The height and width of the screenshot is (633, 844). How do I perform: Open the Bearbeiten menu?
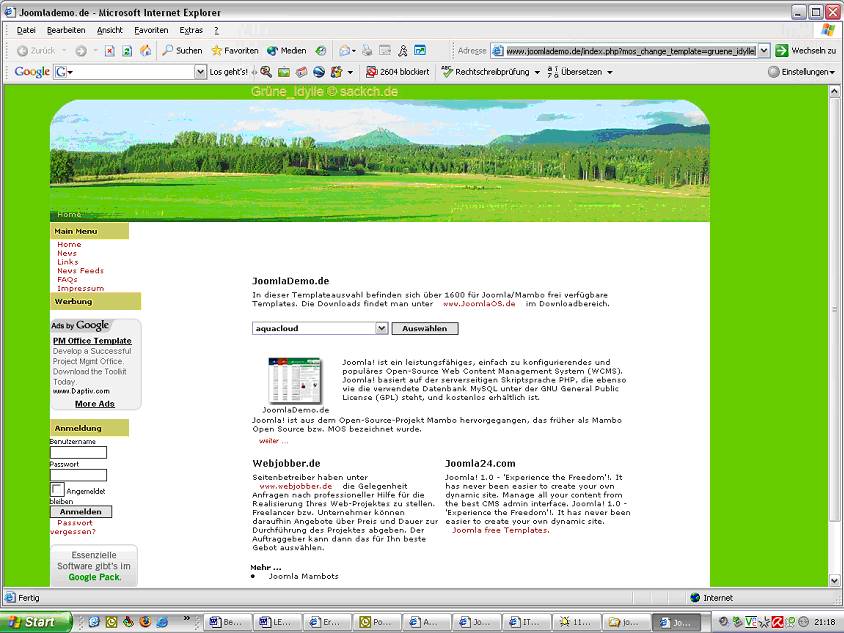66,30
